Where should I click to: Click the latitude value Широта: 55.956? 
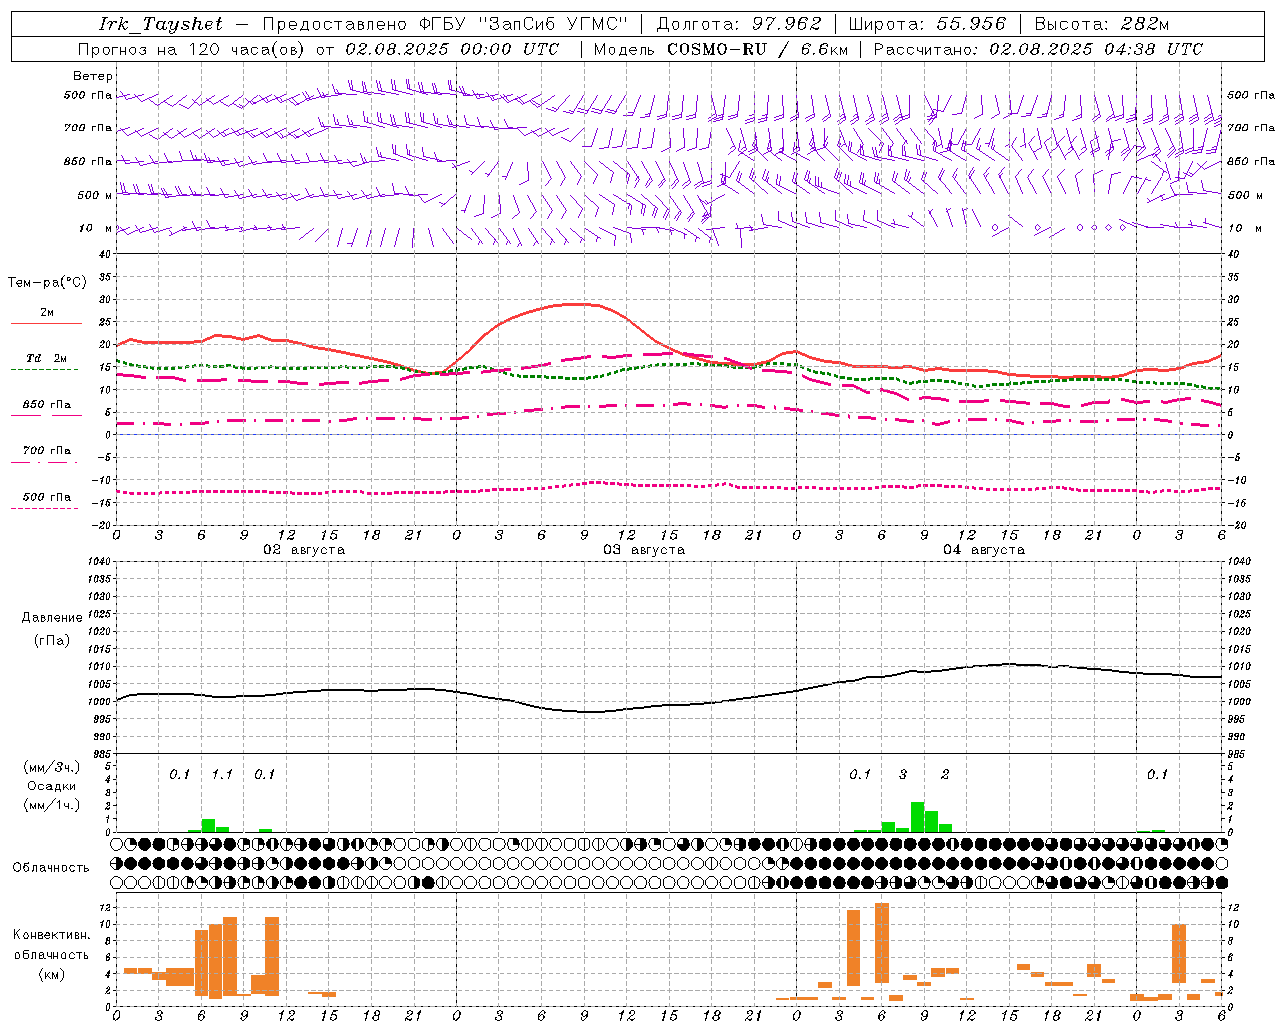pos(927,24)
